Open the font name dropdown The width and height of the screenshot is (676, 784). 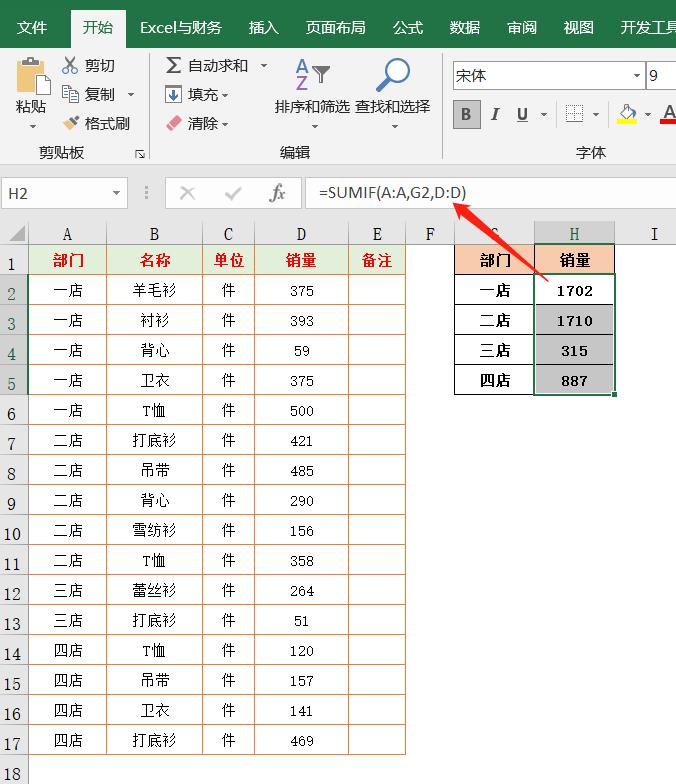pos(637,76)
